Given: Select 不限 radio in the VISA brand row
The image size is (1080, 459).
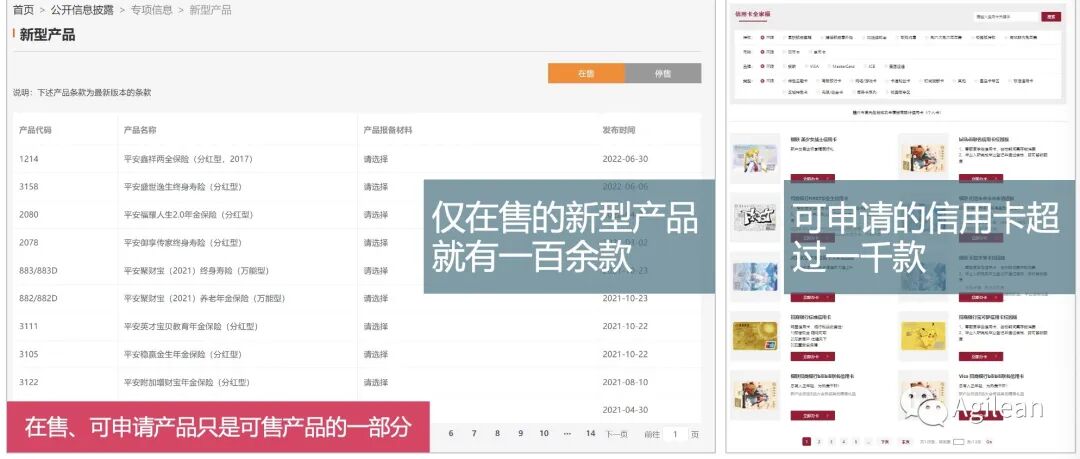Looking at the screenshot, I should coord(762,66).
